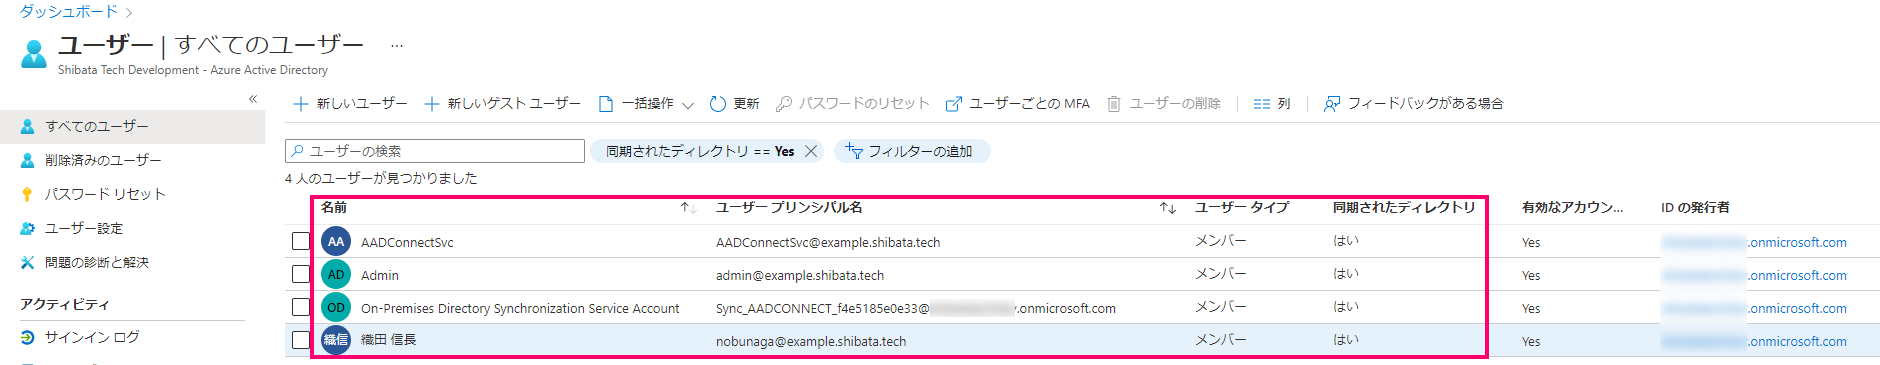The width and height of the screenshot is (1880, 365).
Task: Open 問題の診断と解決 in the sidebar
Action: pos(96,262)
